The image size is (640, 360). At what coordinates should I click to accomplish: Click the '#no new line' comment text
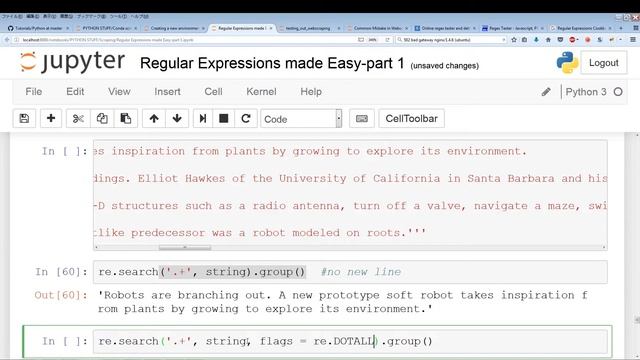(361, 272)
